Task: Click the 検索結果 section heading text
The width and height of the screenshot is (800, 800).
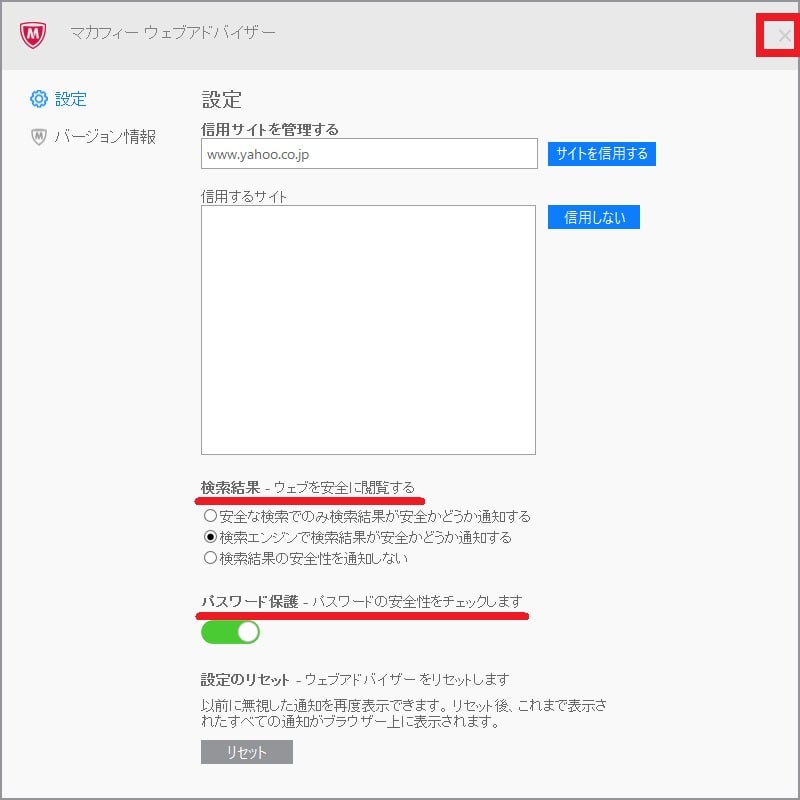Action: coord(231,487)
